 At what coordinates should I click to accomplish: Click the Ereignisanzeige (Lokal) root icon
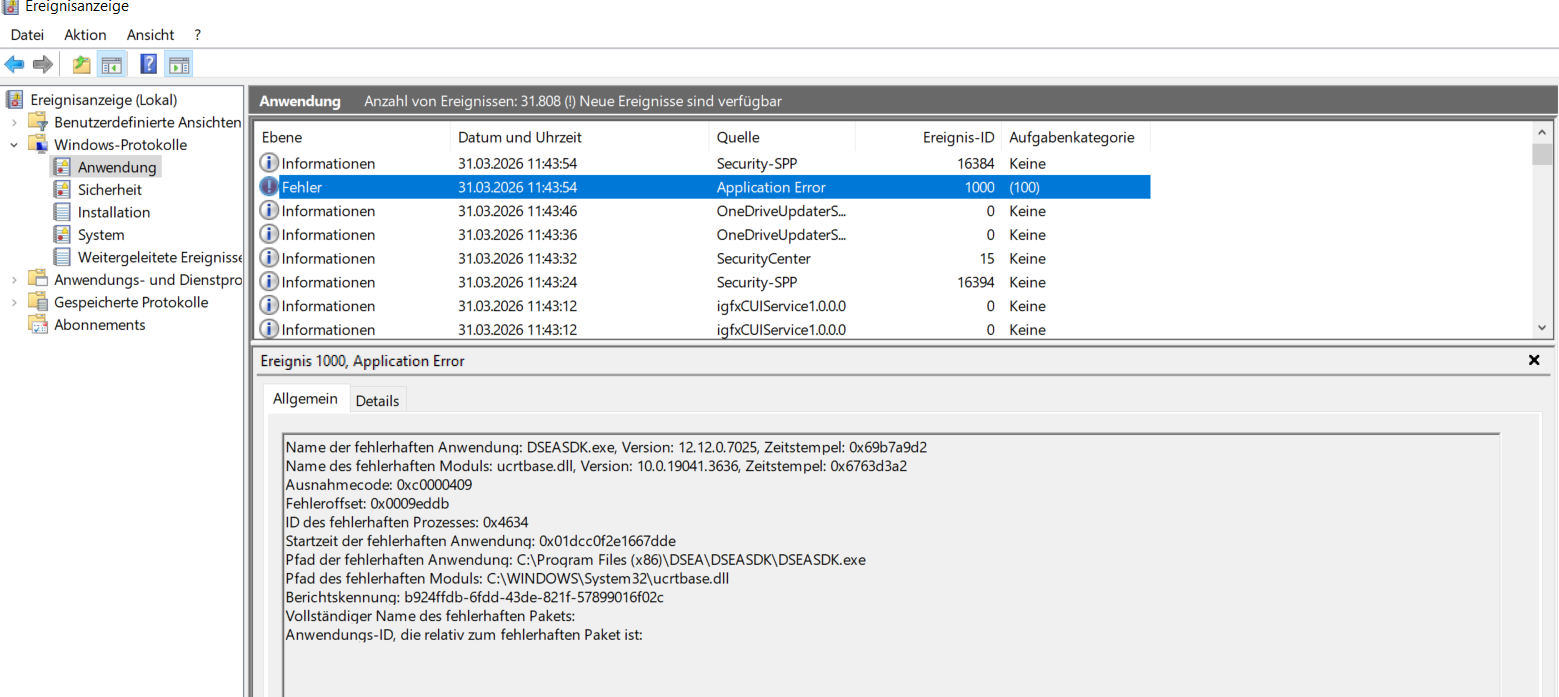pyautogui.click(x=15, y=100)
